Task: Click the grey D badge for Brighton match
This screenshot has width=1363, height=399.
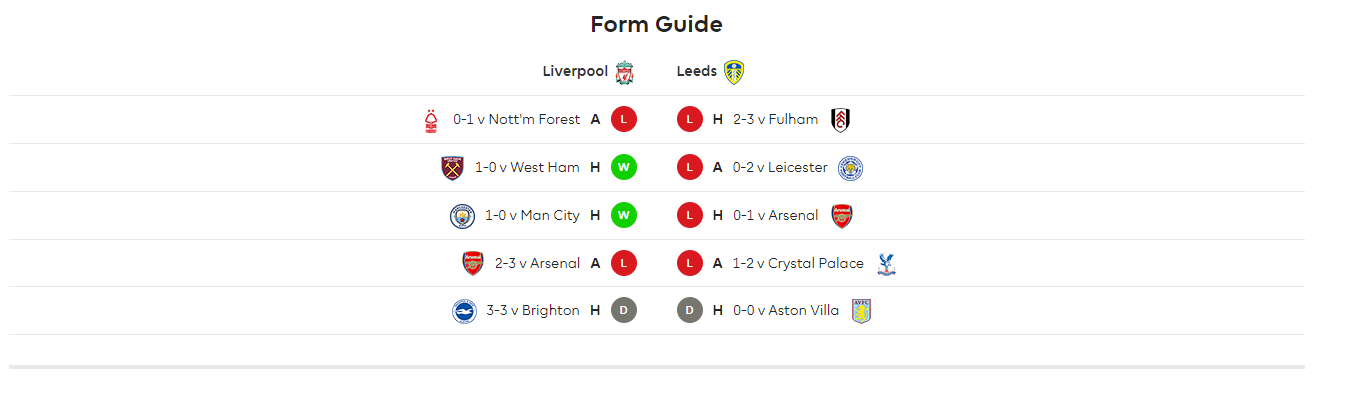Action: [624, 311]
